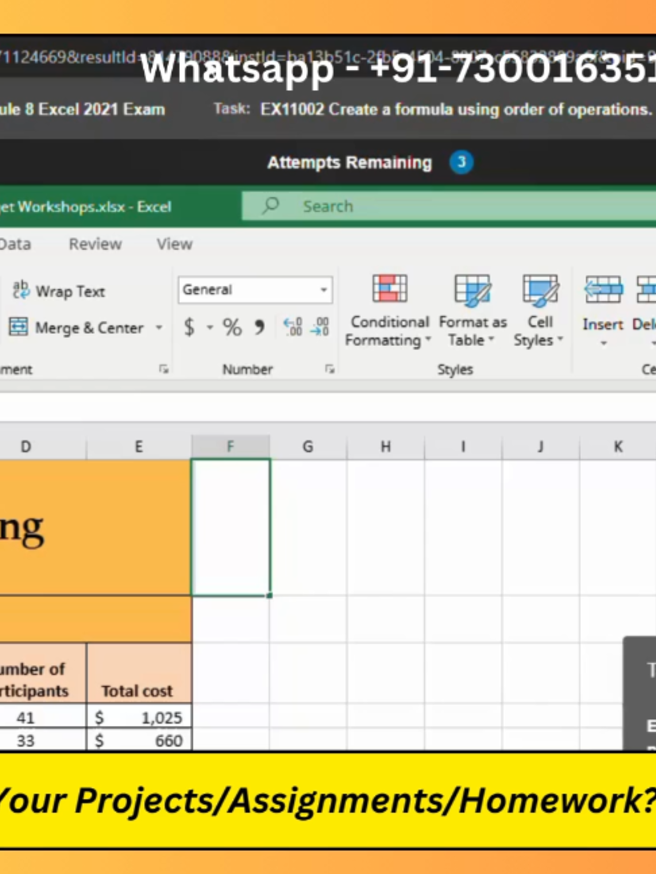This screenshot has height=874, width=656.
Task: Switch to the Review tab
Action: click(95, 244)
